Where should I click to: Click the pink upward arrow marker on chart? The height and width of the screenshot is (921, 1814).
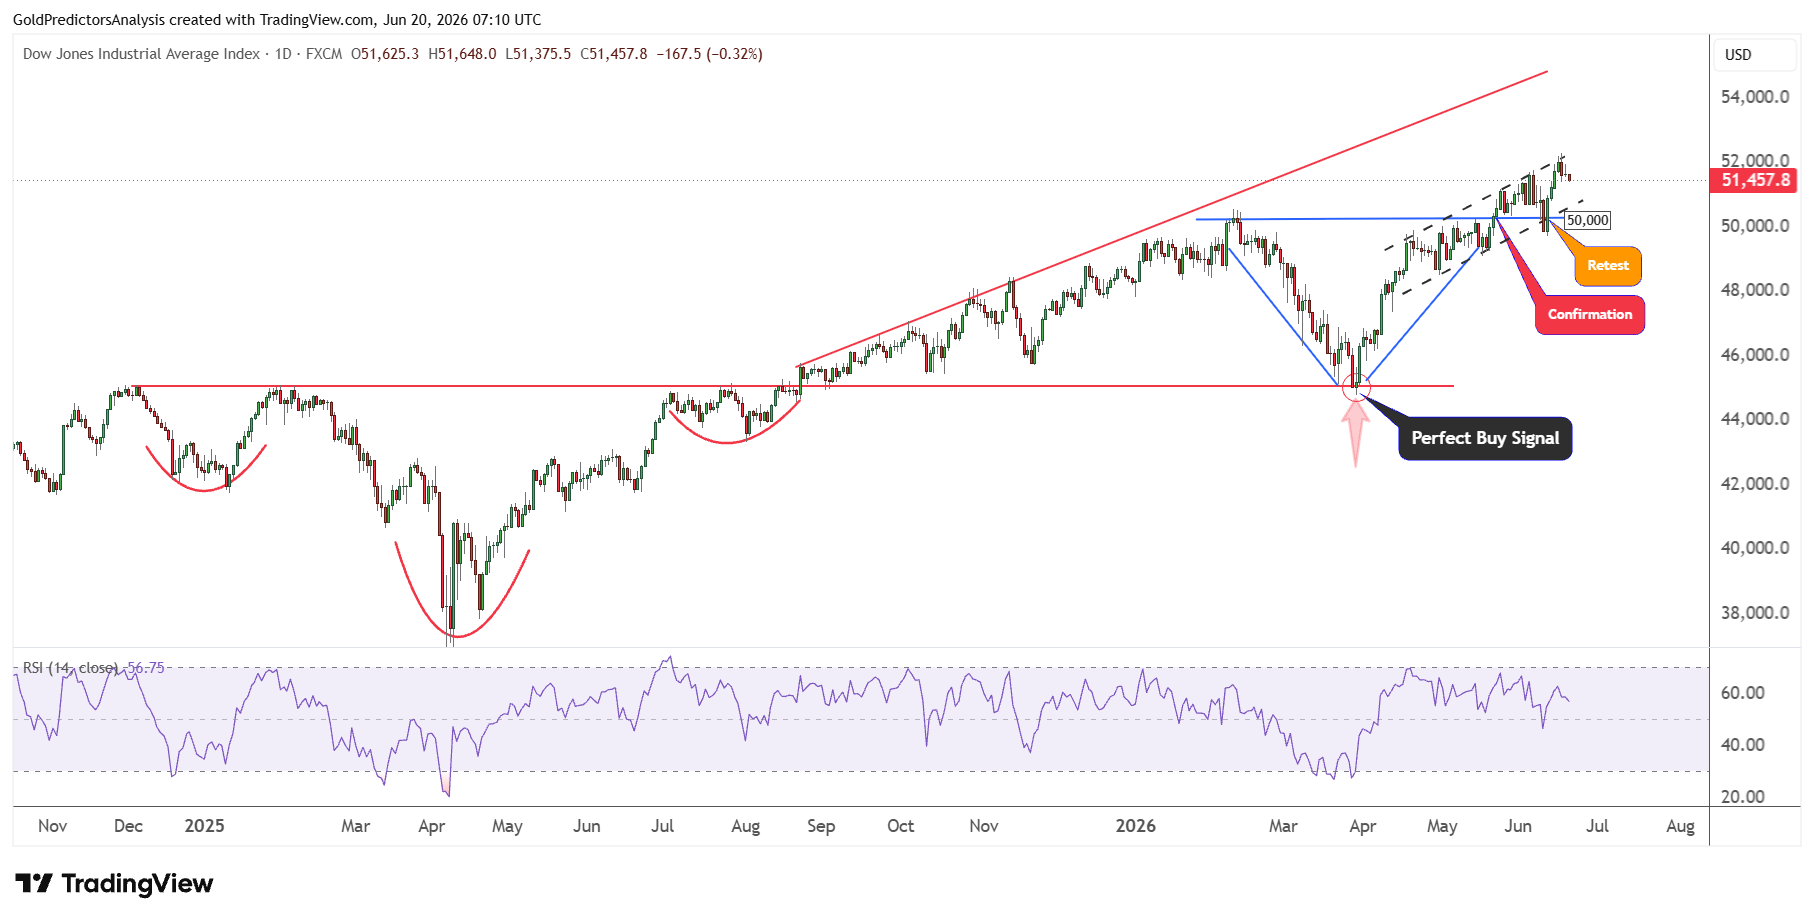[1356, 433]
